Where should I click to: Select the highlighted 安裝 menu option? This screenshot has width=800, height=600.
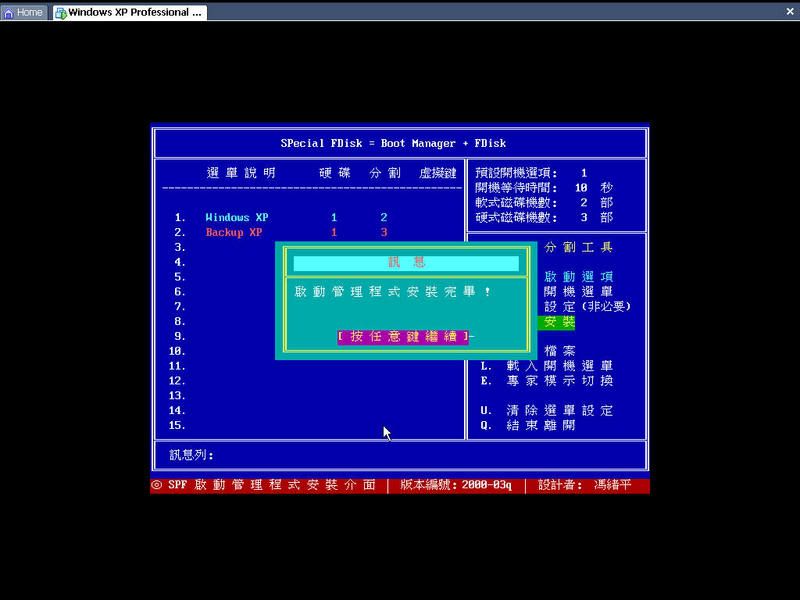pyautogui.click(x=557, y=322)
